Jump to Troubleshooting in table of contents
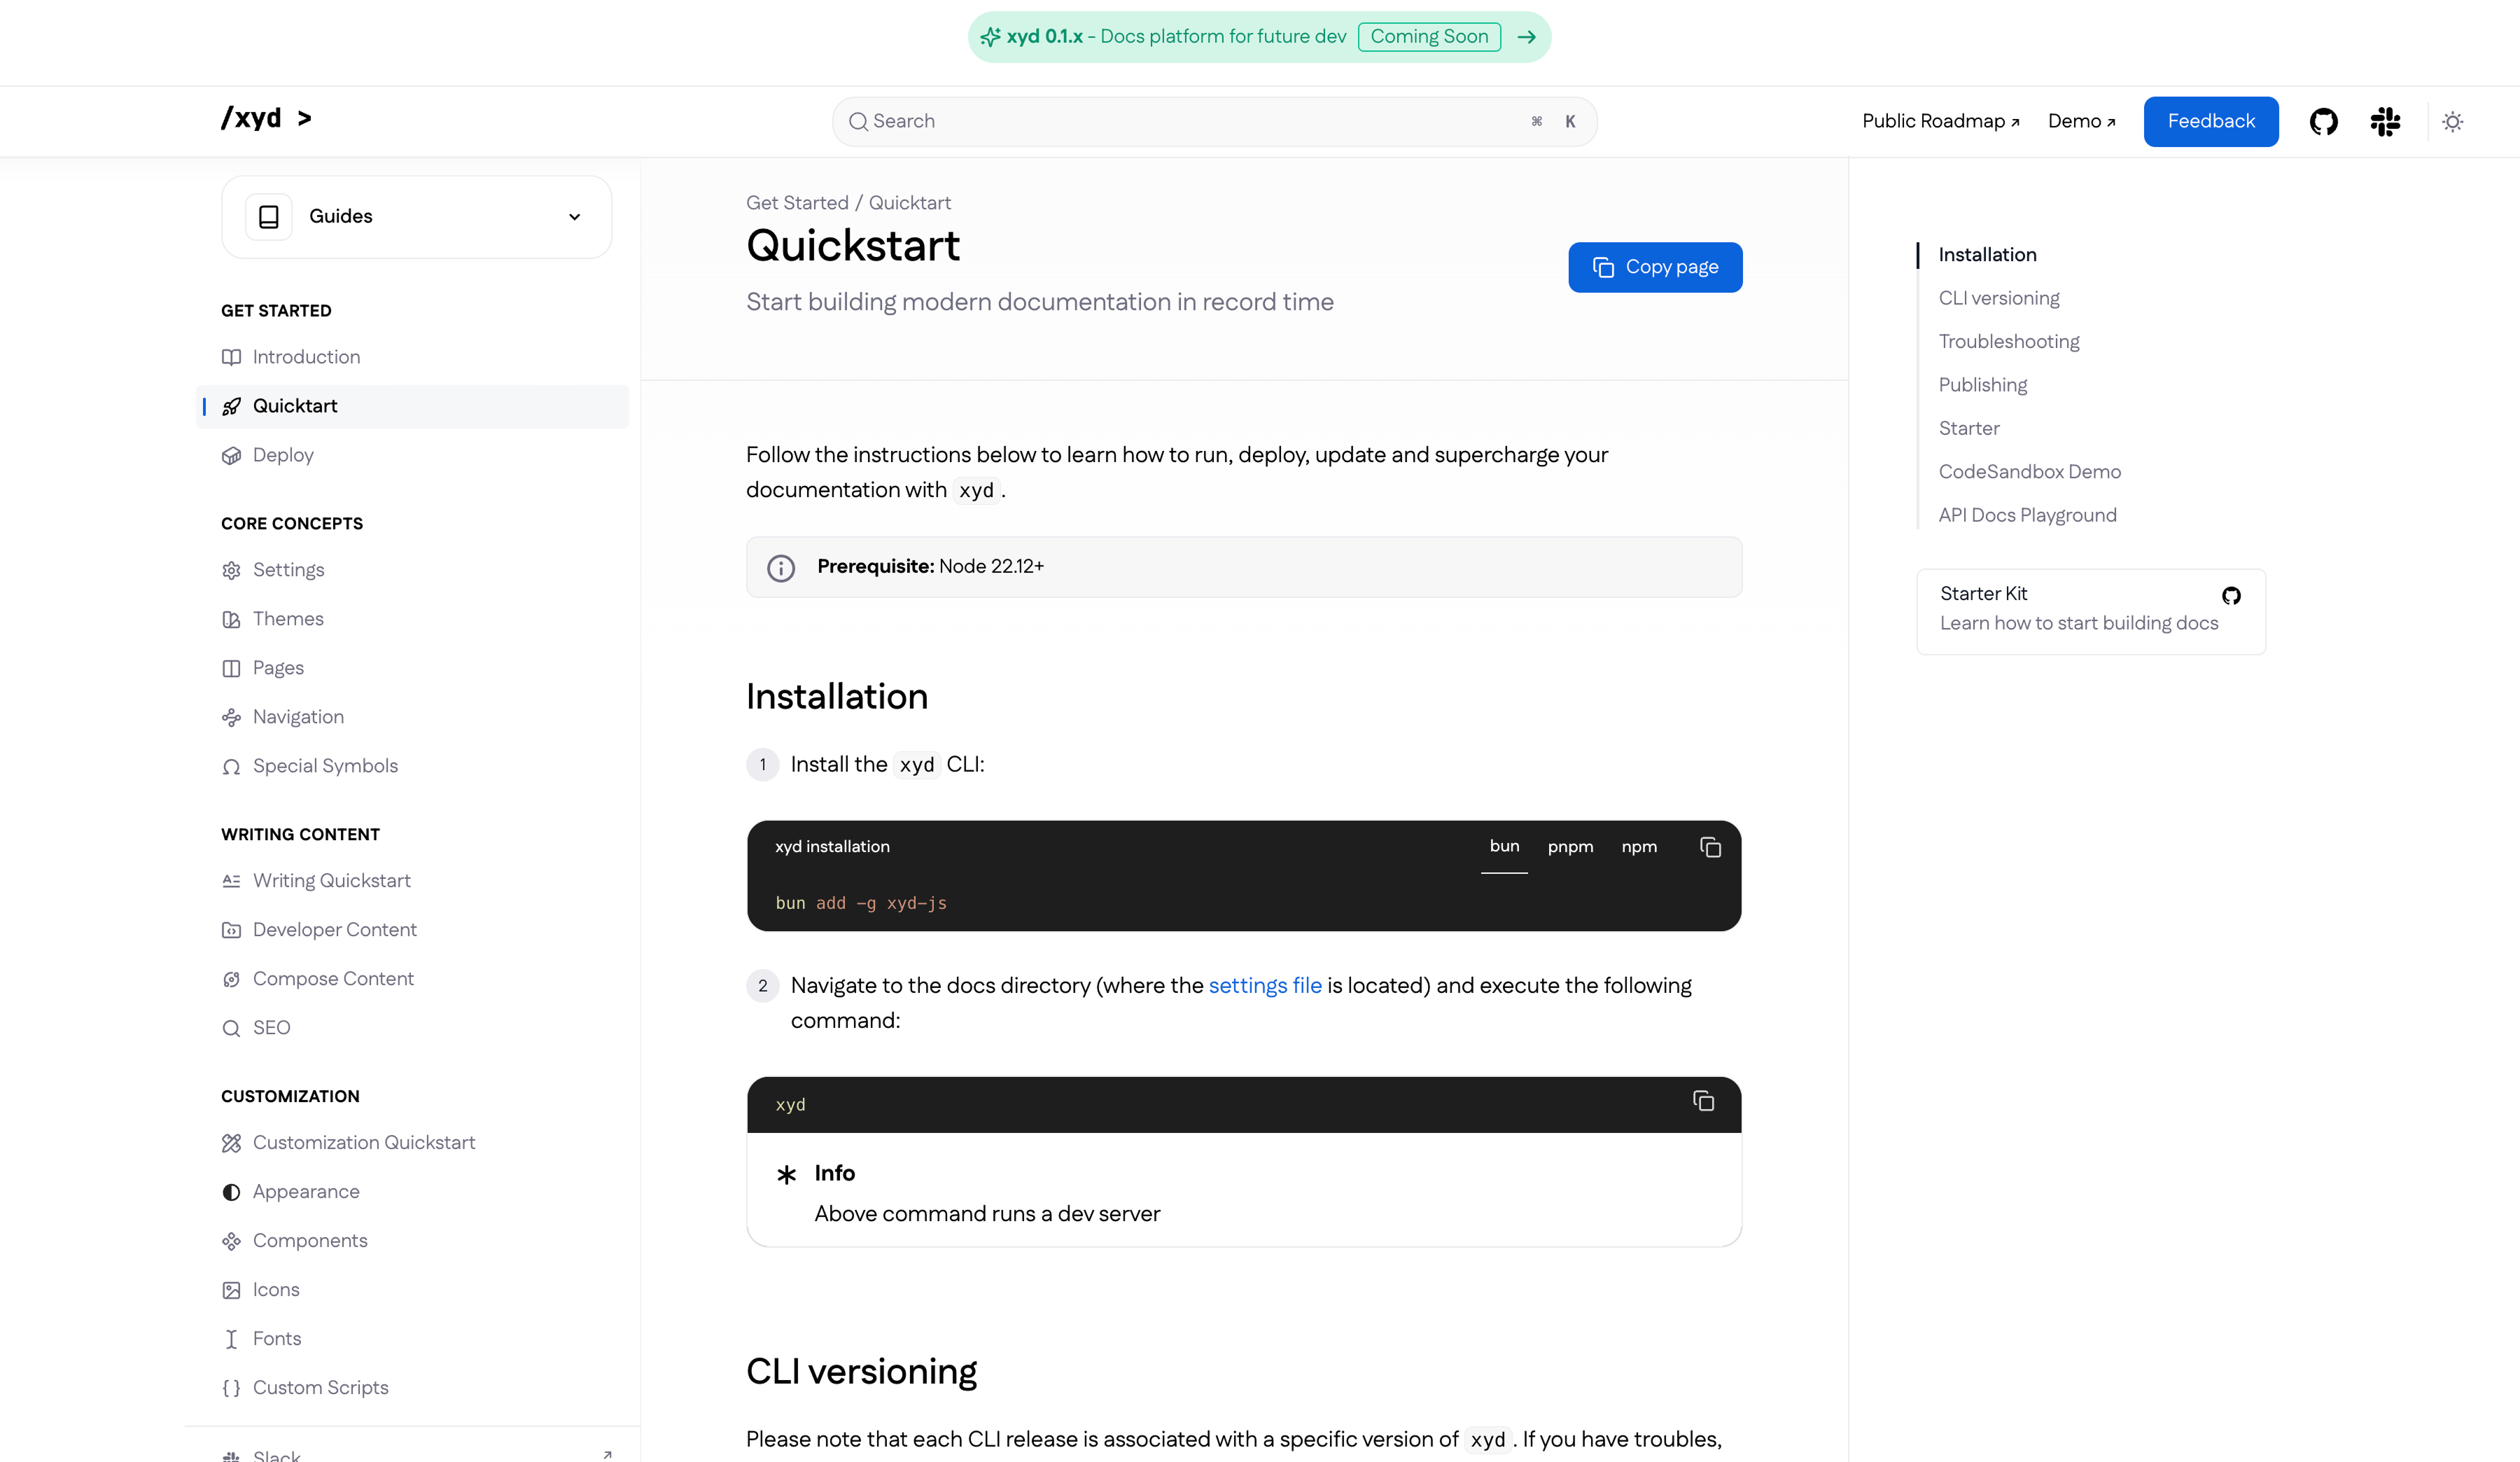Viewport: 2520px width, 1462px height. [2008, 342]
